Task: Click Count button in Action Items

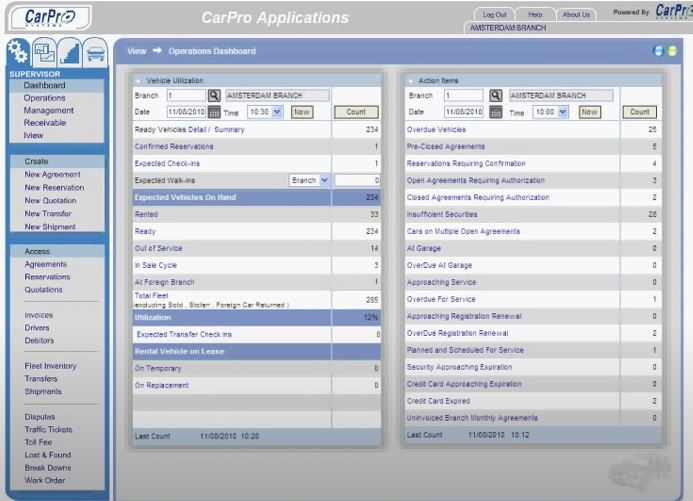Action: [x=640, y=112]
